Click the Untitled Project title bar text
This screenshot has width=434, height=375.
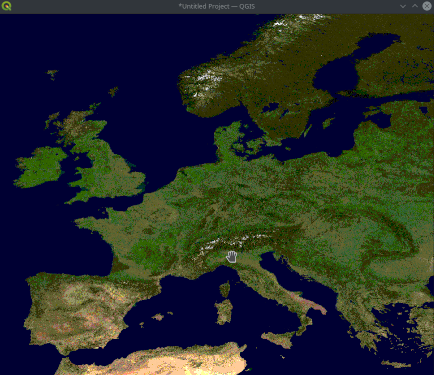point(217,6)
